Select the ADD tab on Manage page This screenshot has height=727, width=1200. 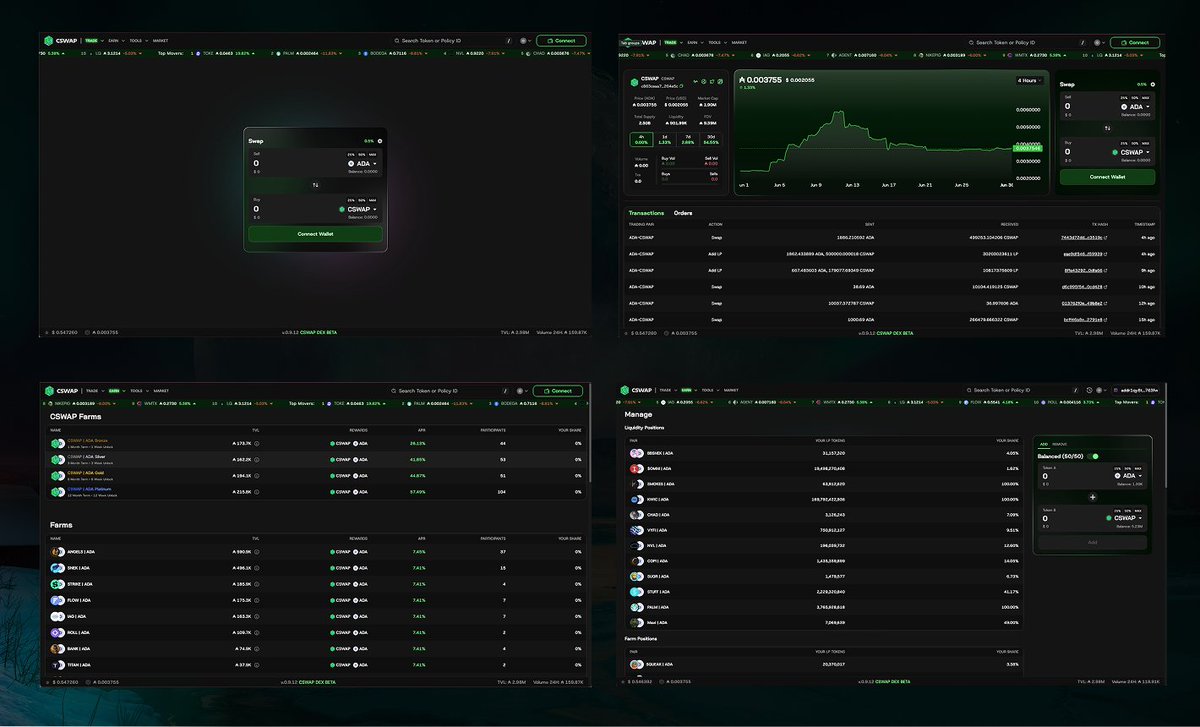(1044, 443)
